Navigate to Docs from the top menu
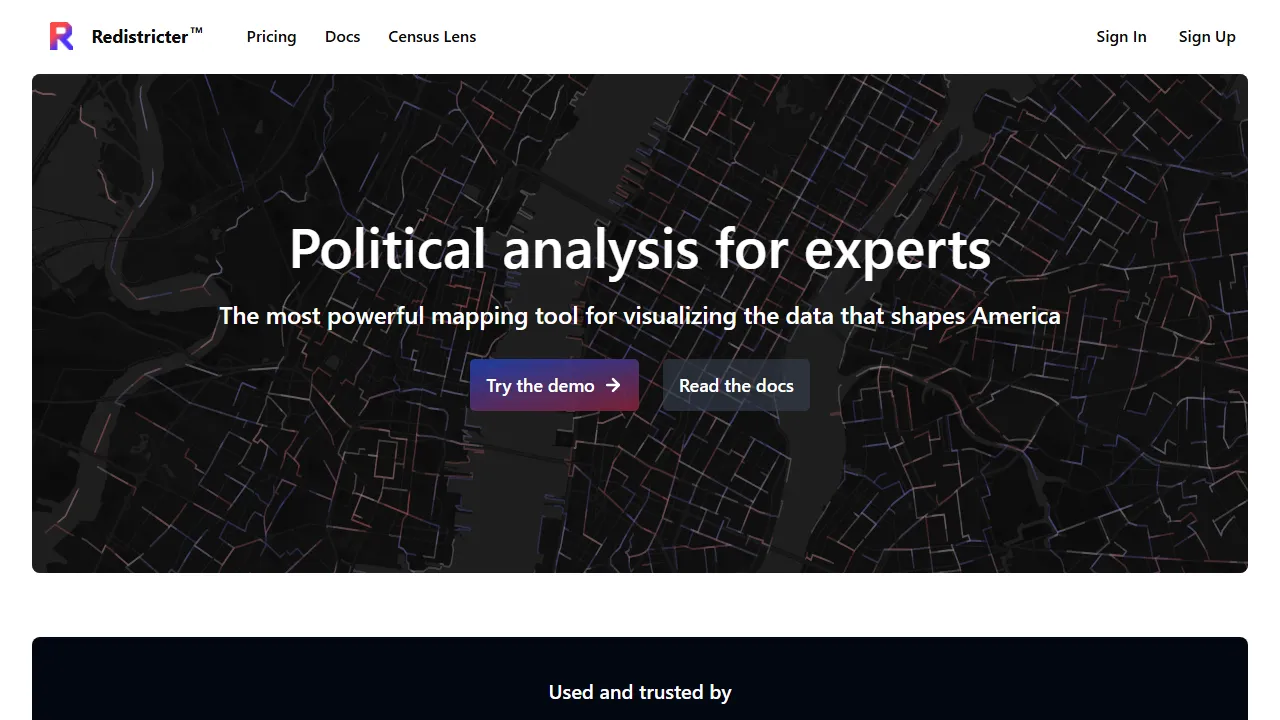Viewport: 1280px width, 720px height. point(342,36)
